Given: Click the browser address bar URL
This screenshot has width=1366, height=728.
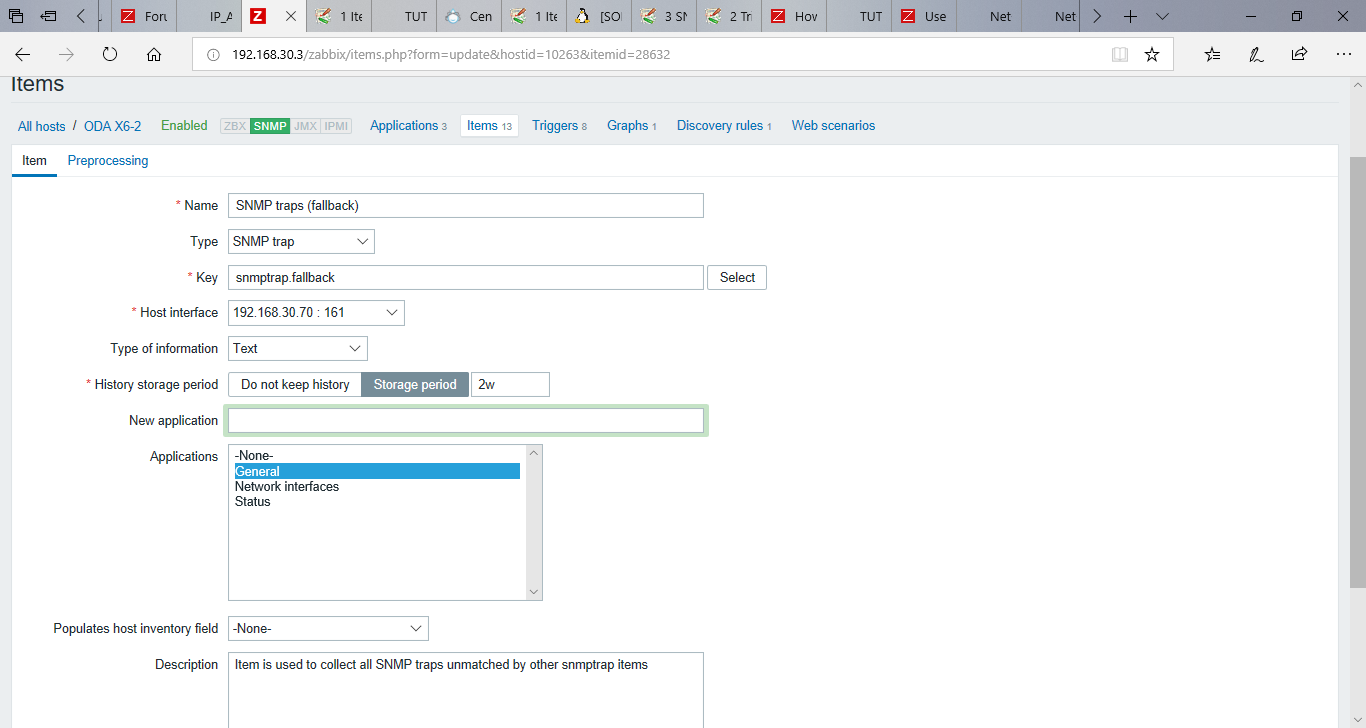Looking at the screenshot, I should click(x=451, y=55).
